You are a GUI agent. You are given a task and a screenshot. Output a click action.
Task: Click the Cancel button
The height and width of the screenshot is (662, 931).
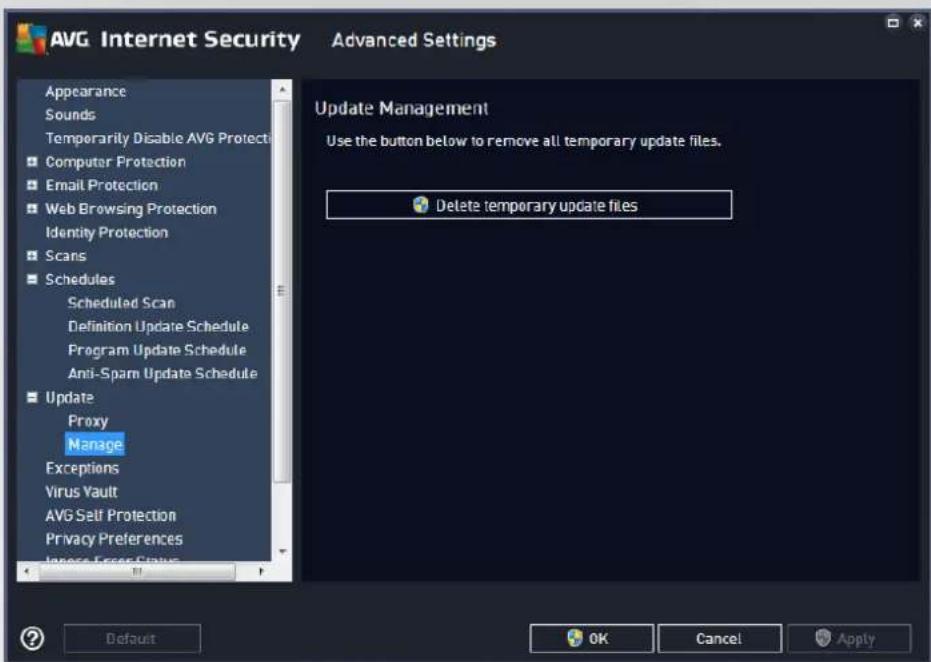pyautogui.click(x=719, y=639)
